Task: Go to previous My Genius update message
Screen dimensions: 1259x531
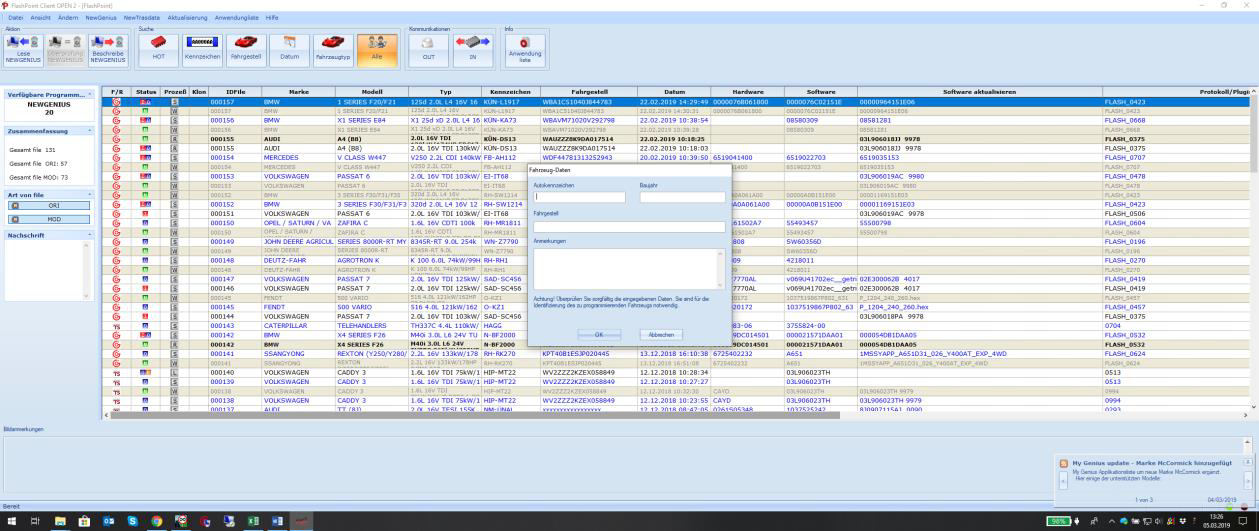Action: coord(1062,481)
